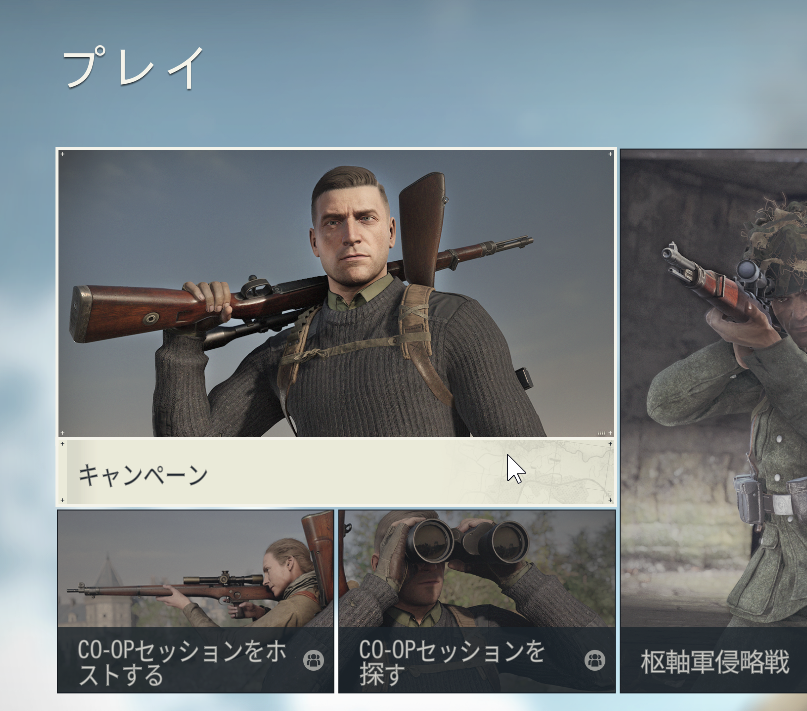807x711 pixels.
Task: Click the binoculars in the co-op search tile
Action: click(x=467, y=542)
